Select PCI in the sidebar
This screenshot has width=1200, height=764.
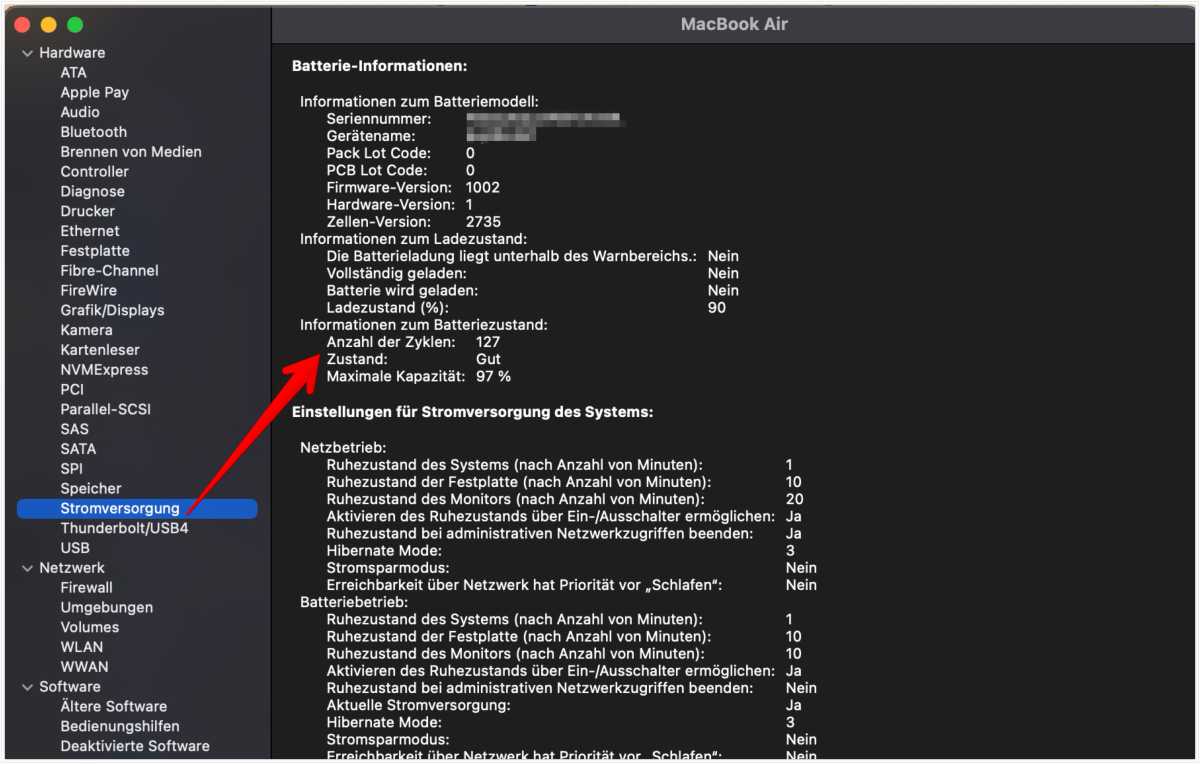tap(72, 389)
